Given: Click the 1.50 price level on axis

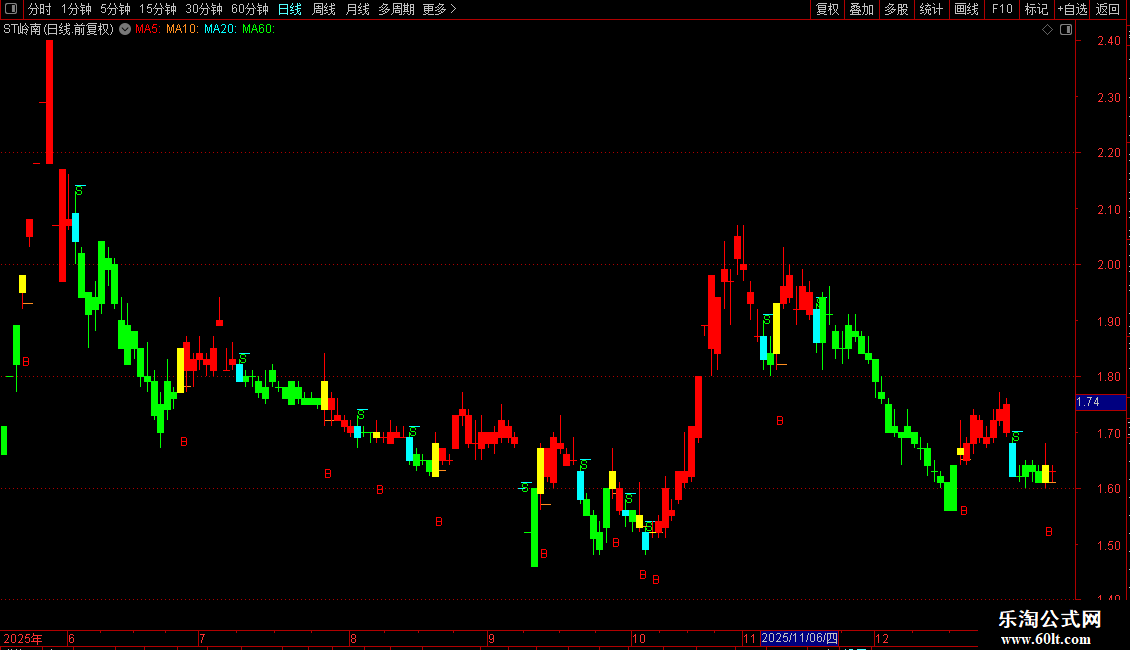Looking at the screenshot, I should point(1108,546).
